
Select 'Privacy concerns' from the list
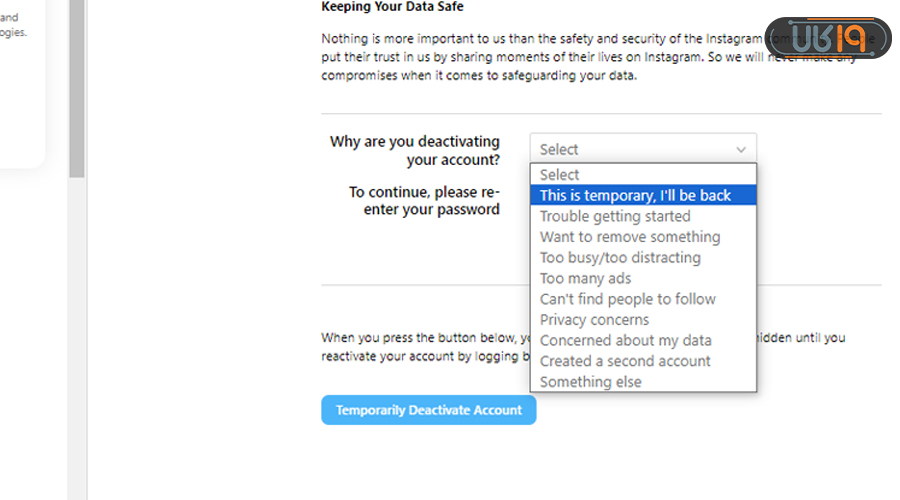pyautogui.click(x=595, y=320)
